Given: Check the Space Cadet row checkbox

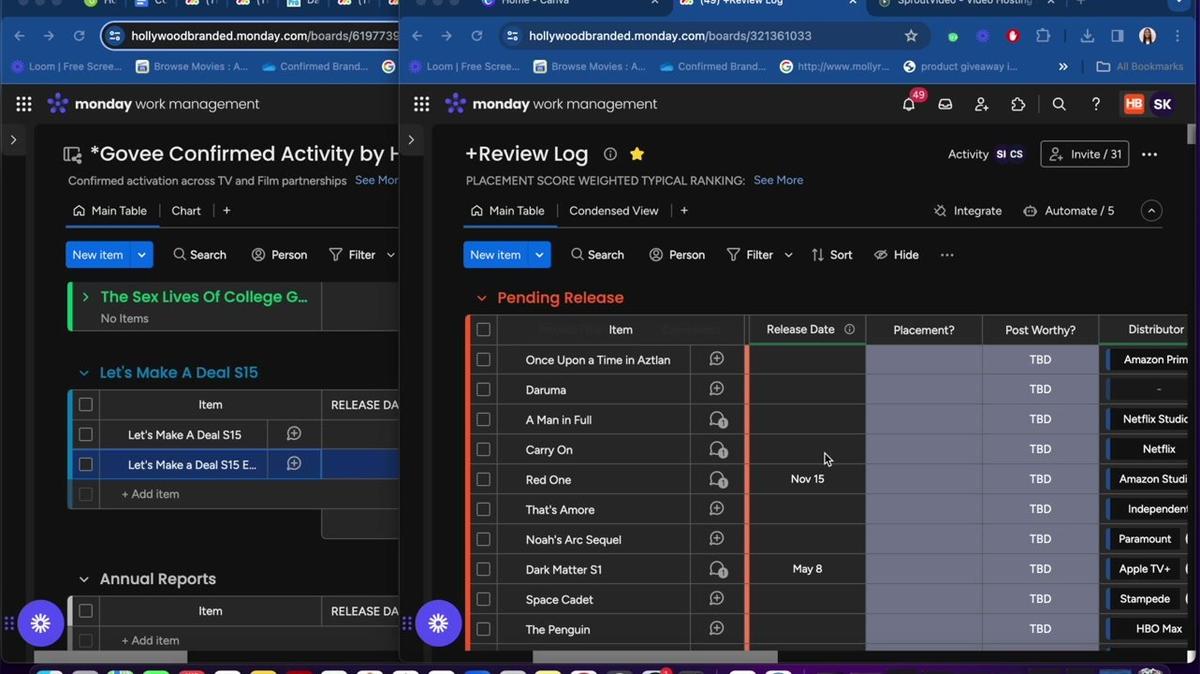Looking at the screenshot, I should pyautogui.click(x=483, y=599).
